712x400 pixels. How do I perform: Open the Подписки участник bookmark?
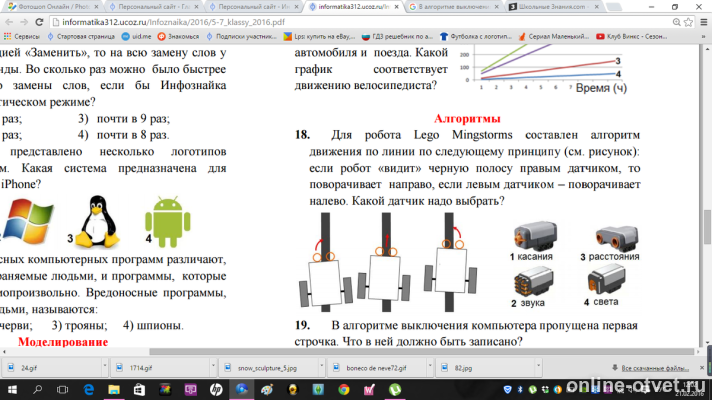click(x=241, y=36)
